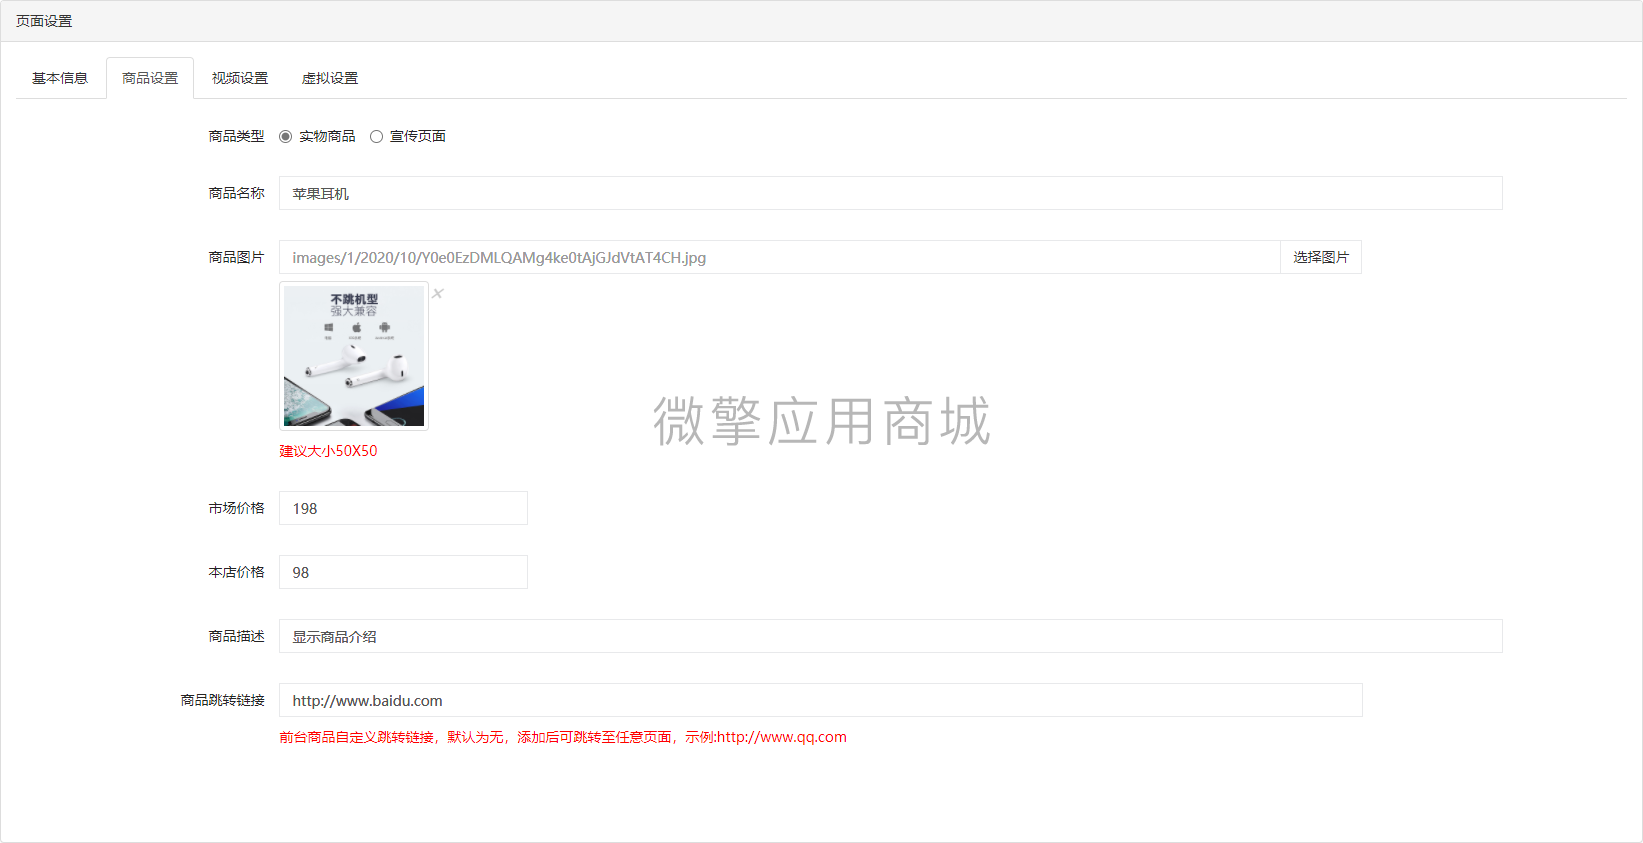Click the 商品跳转链接 URL field
Viewport: 1643px width, 843px height.
[x=820, y=700]
